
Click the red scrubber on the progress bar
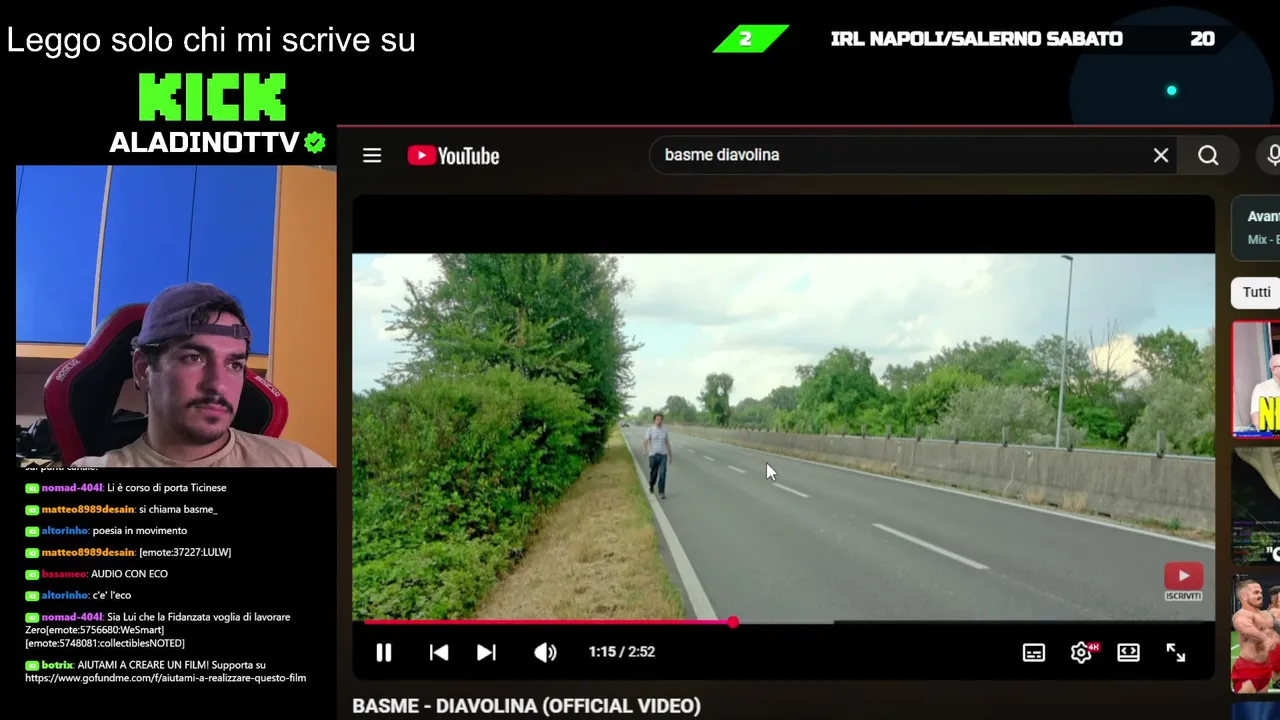pyautogui.click(x=733, y=622)
